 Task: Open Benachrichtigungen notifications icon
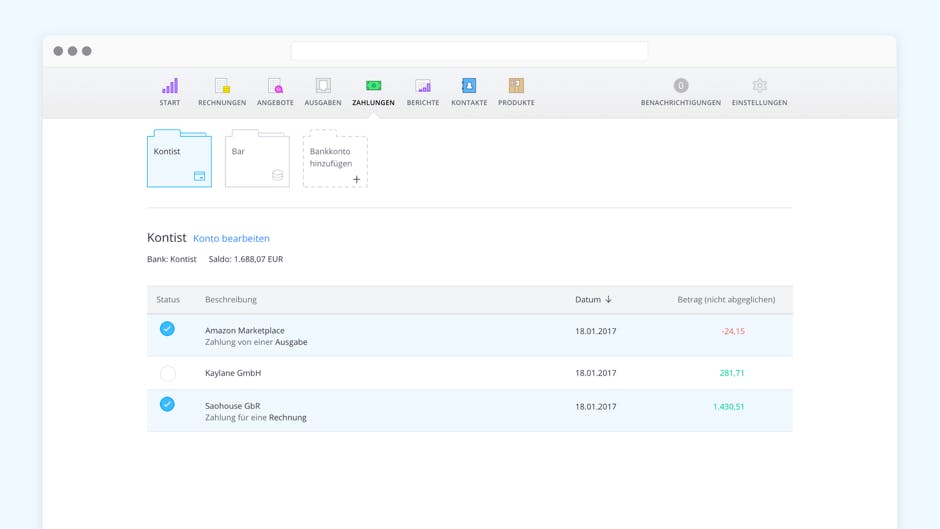tap(680, 86)
